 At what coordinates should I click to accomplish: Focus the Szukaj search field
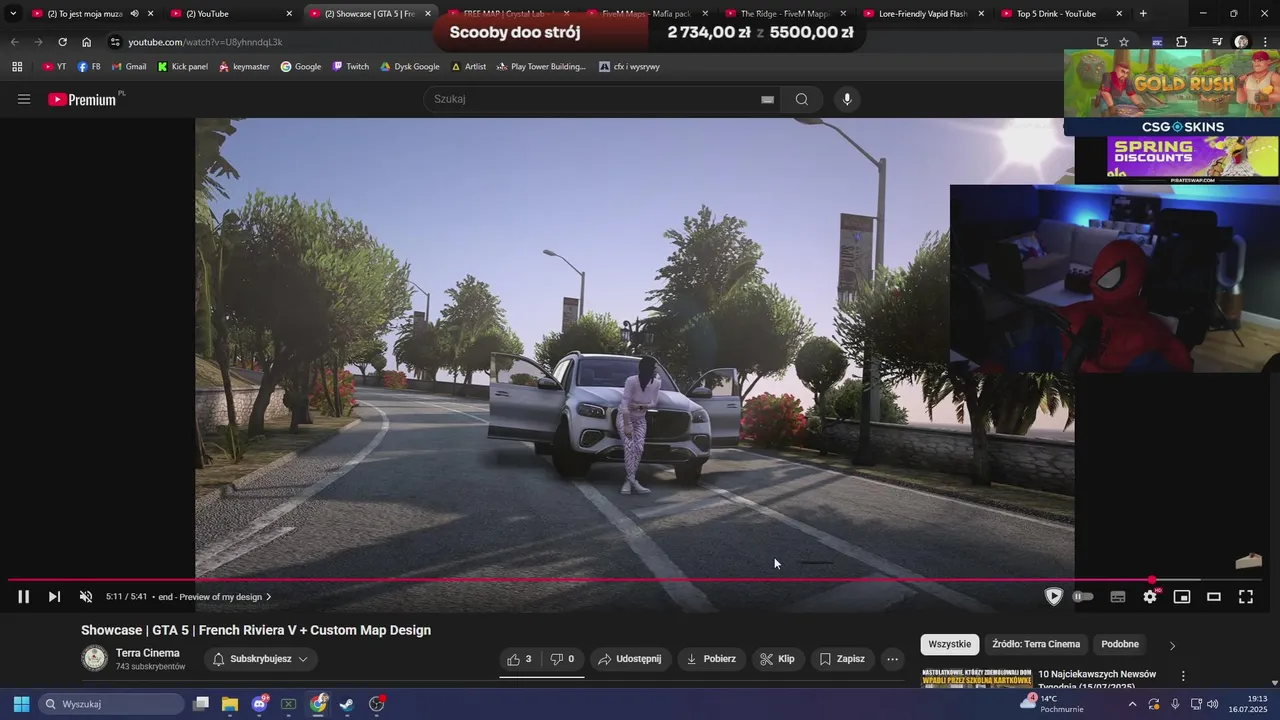592,99
